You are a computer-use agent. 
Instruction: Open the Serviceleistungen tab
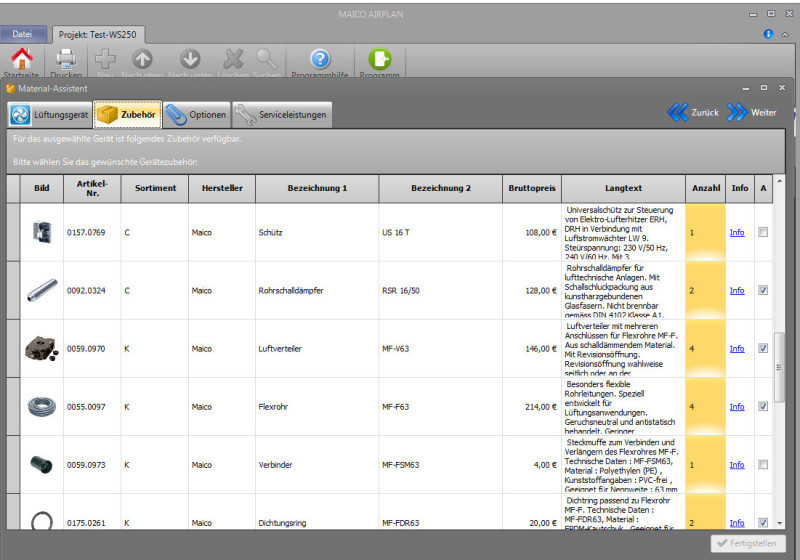282,115
